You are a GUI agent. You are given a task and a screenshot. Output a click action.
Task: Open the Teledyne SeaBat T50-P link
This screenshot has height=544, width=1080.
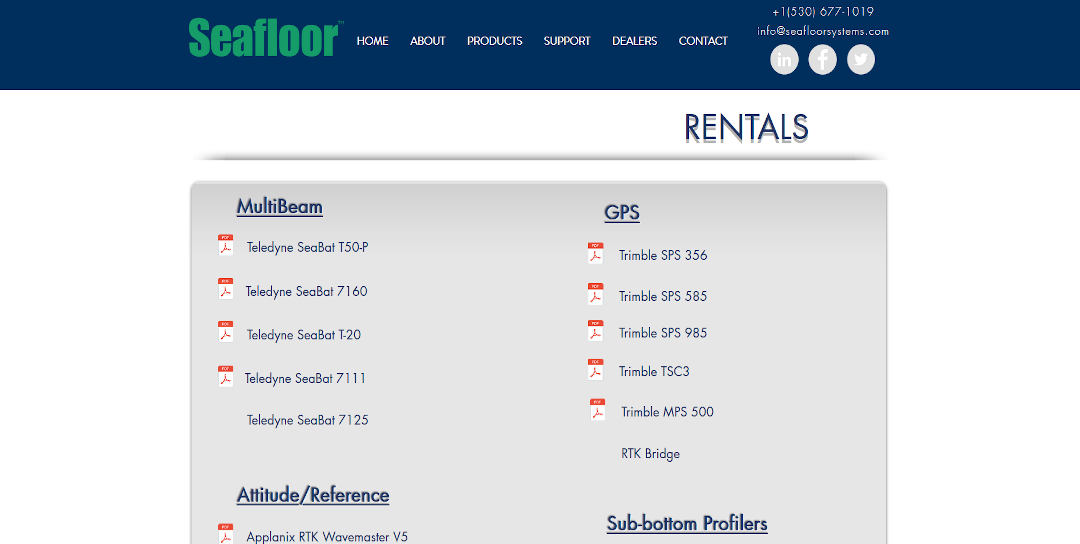coord(308,247)
